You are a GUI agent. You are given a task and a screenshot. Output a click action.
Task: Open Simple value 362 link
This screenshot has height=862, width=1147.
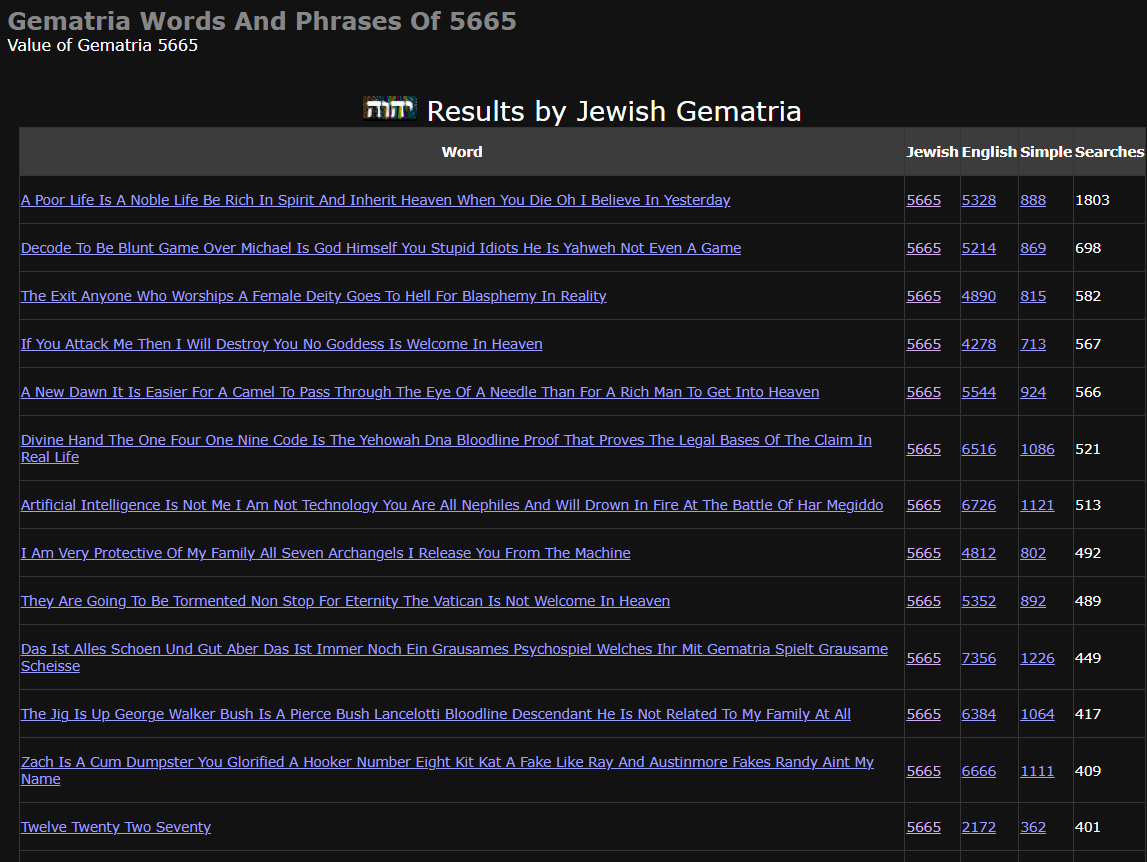coord(1033,827)
